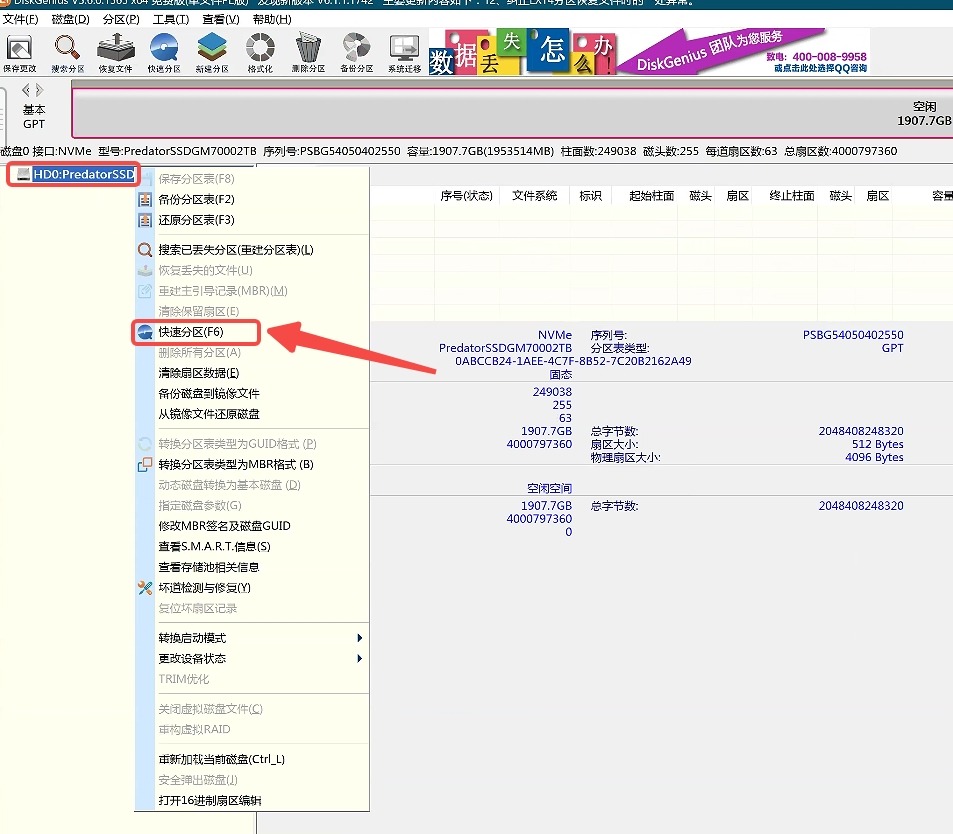Open the 备份分区 toolbar tool
The width and height of the screenshot is (953, 834).
tap(356, 53)
